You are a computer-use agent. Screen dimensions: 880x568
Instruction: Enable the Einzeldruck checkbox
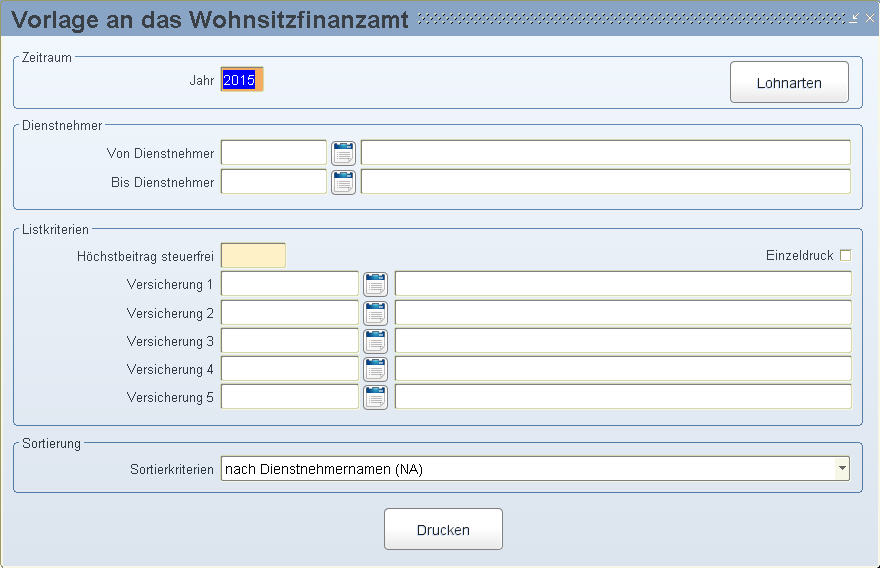845,255
